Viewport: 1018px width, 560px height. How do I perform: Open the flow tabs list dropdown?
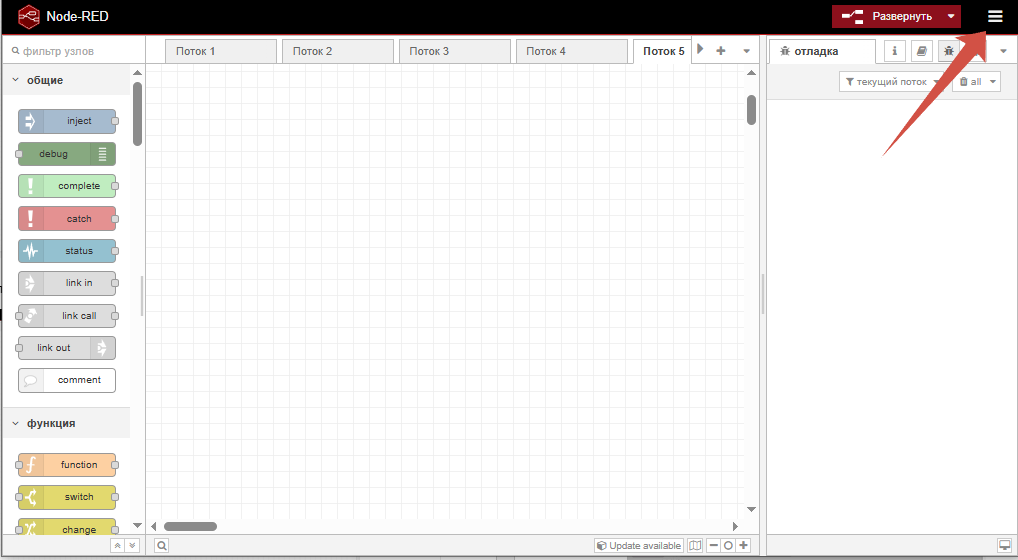[746, 51]
